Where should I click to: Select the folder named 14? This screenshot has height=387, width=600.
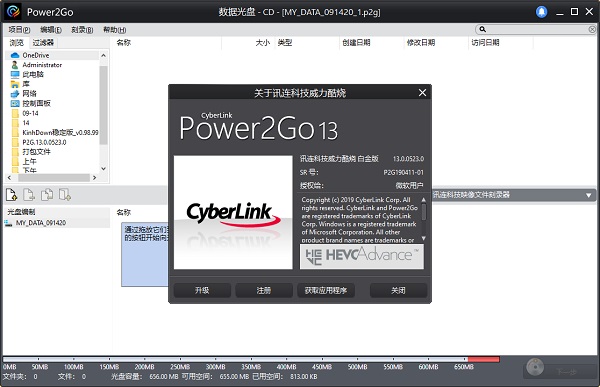coord(26,123)
